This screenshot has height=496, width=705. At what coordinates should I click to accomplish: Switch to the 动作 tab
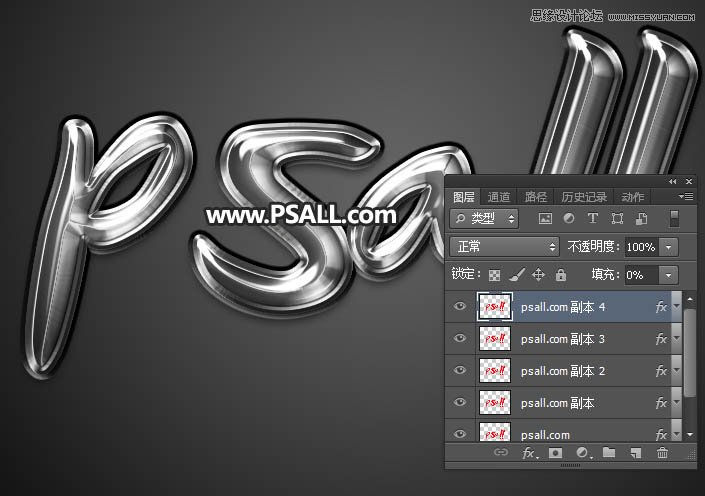[x=633, y=197]
